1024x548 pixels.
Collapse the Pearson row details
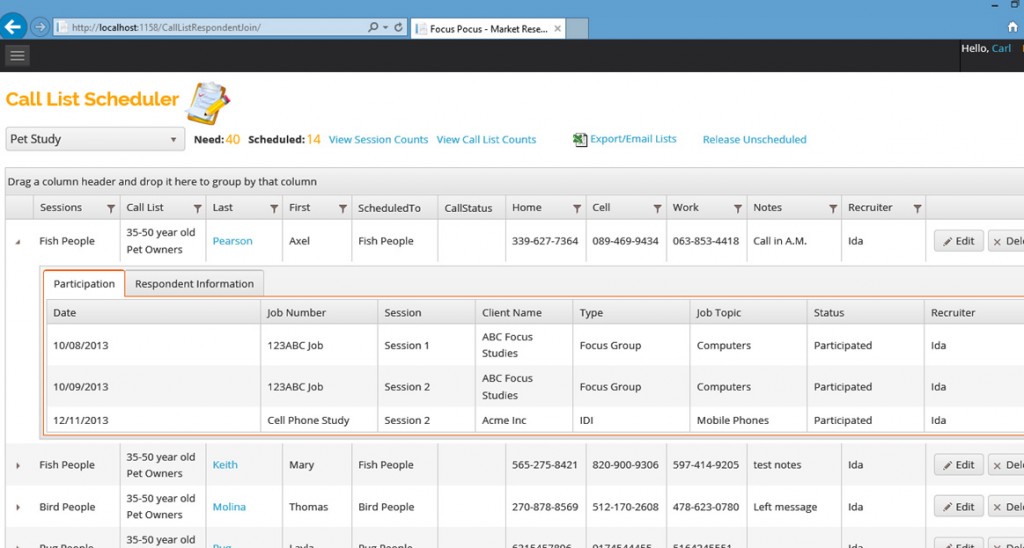pos(18,242)
